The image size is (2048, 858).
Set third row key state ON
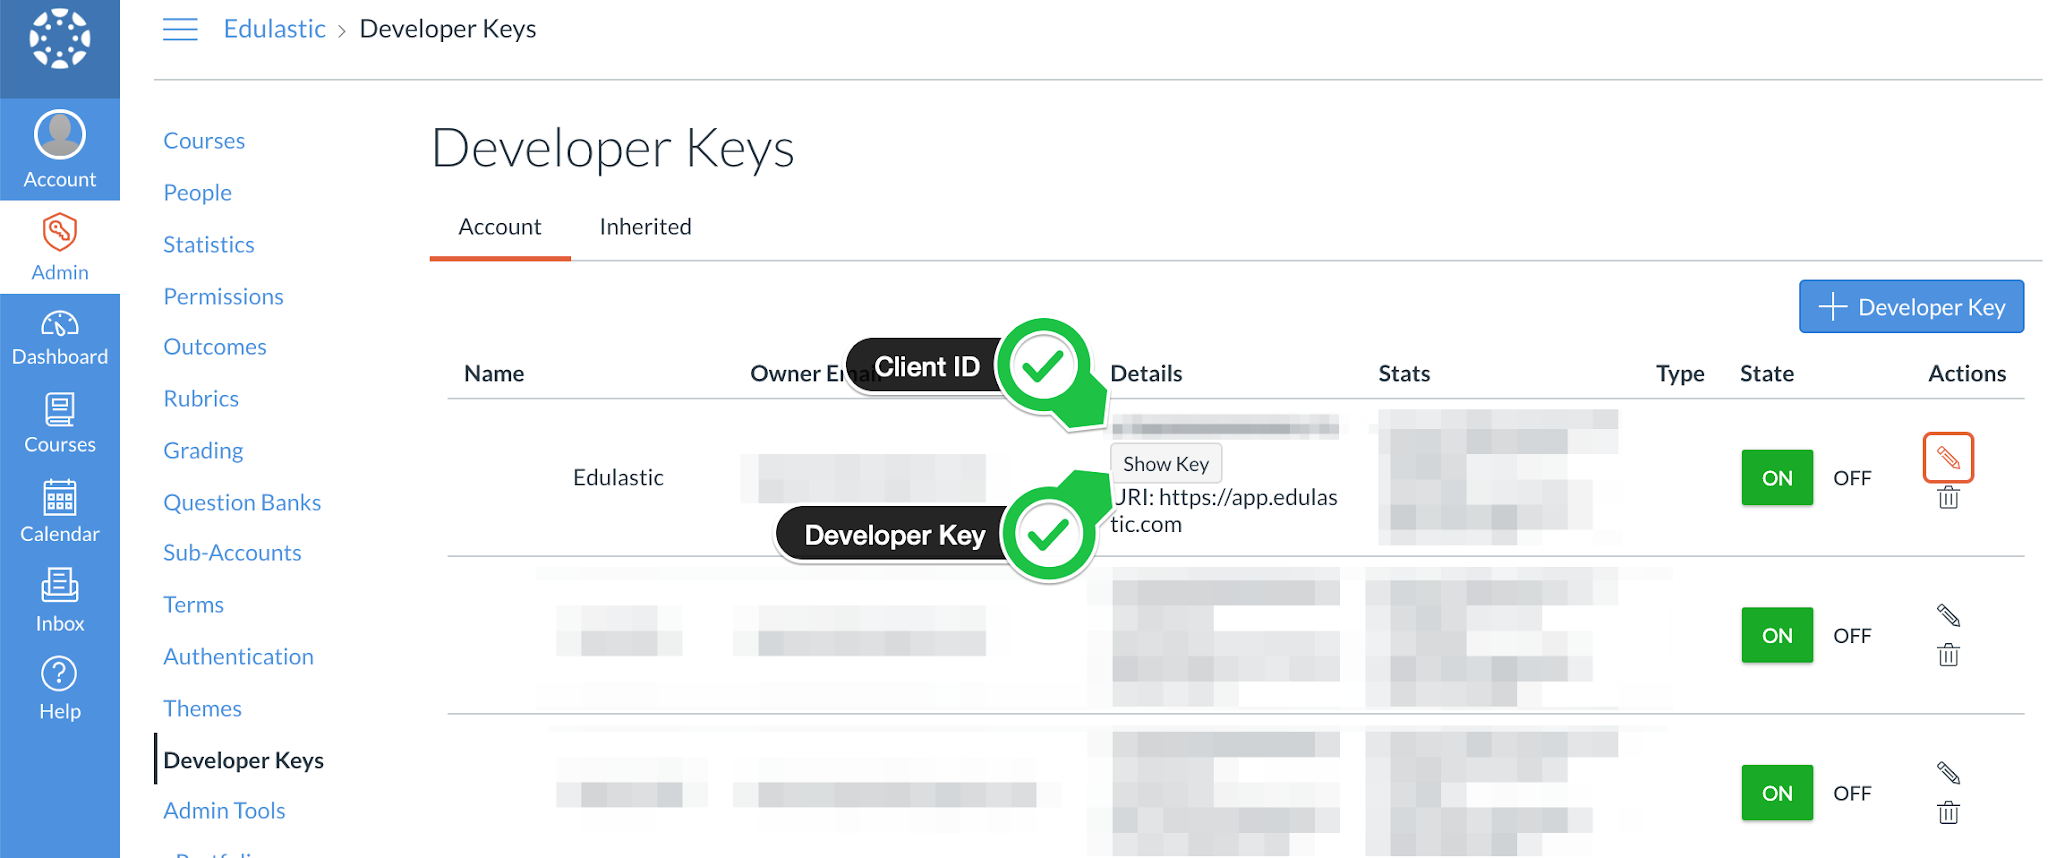1777,793
